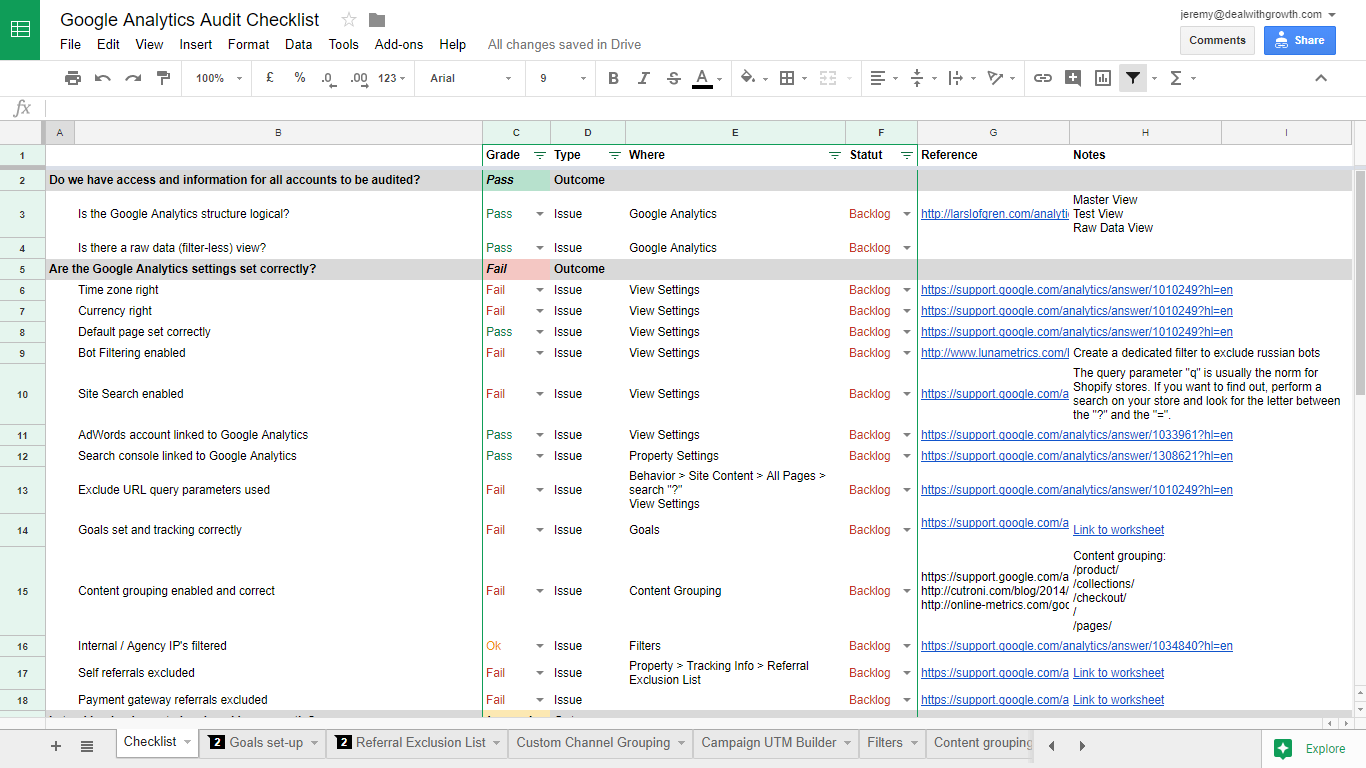The height and width of the screenshot is (768, 1366).
Task: Click the Redo arrow
Action: [133, 78]
